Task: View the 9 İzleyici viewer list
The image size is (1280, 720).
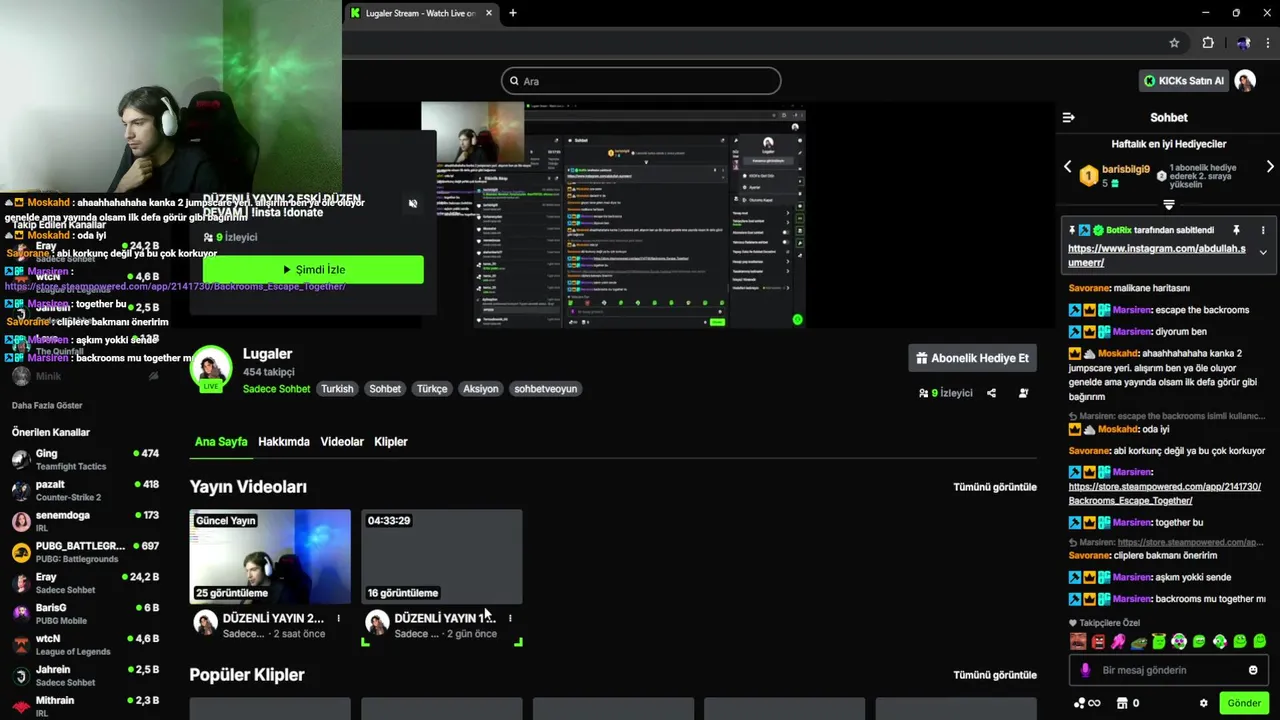Action: click(945, 393)
